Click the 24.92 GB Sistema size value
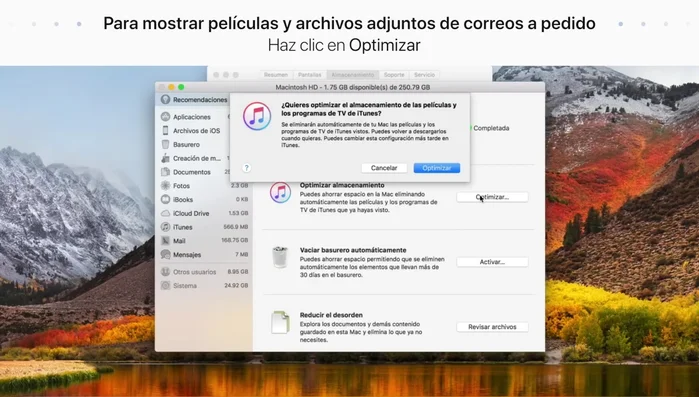 click(236, 285)
